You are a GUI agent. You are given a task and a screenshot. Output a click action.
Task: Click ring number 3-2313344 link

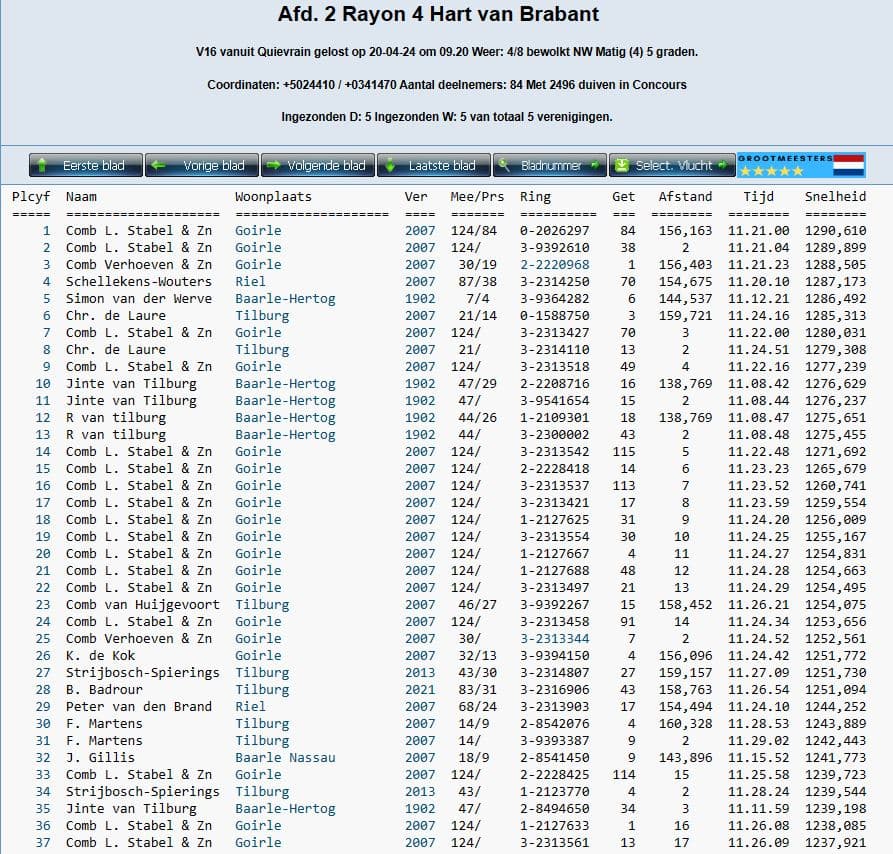tap(555, 639)
